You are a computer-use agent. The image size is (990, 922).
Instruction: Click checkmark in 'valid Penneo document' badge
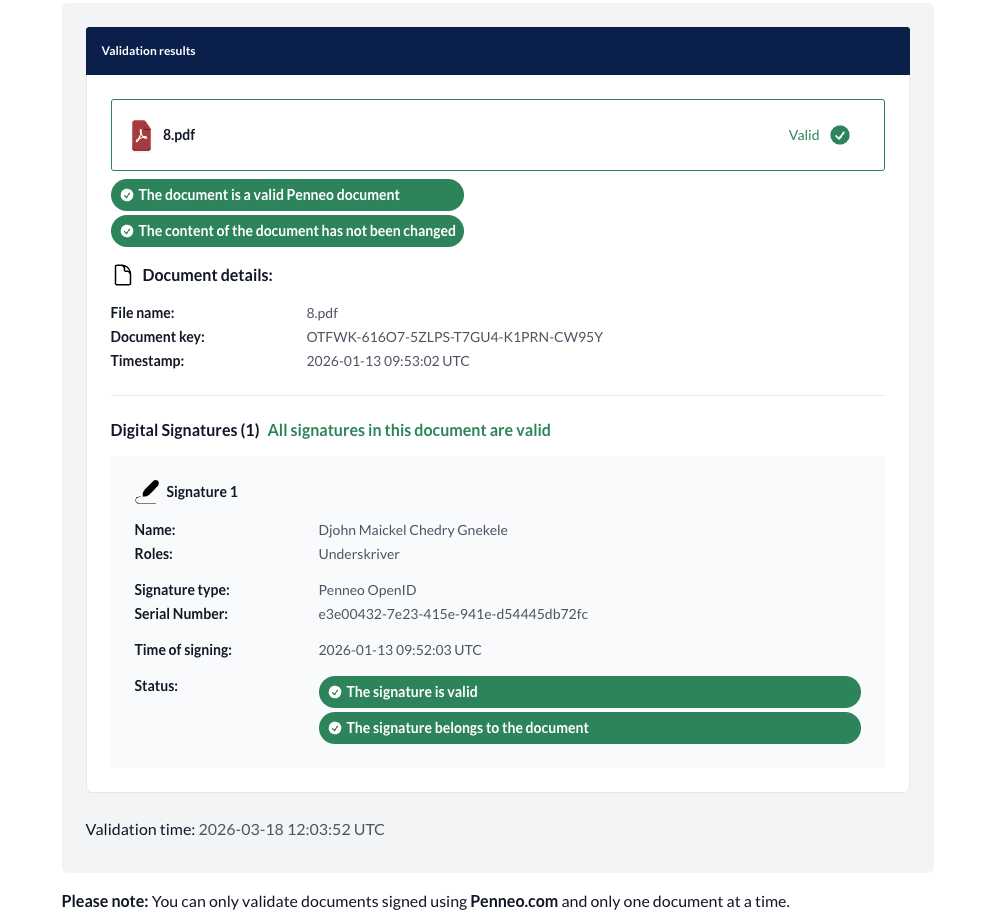[127, 195]
